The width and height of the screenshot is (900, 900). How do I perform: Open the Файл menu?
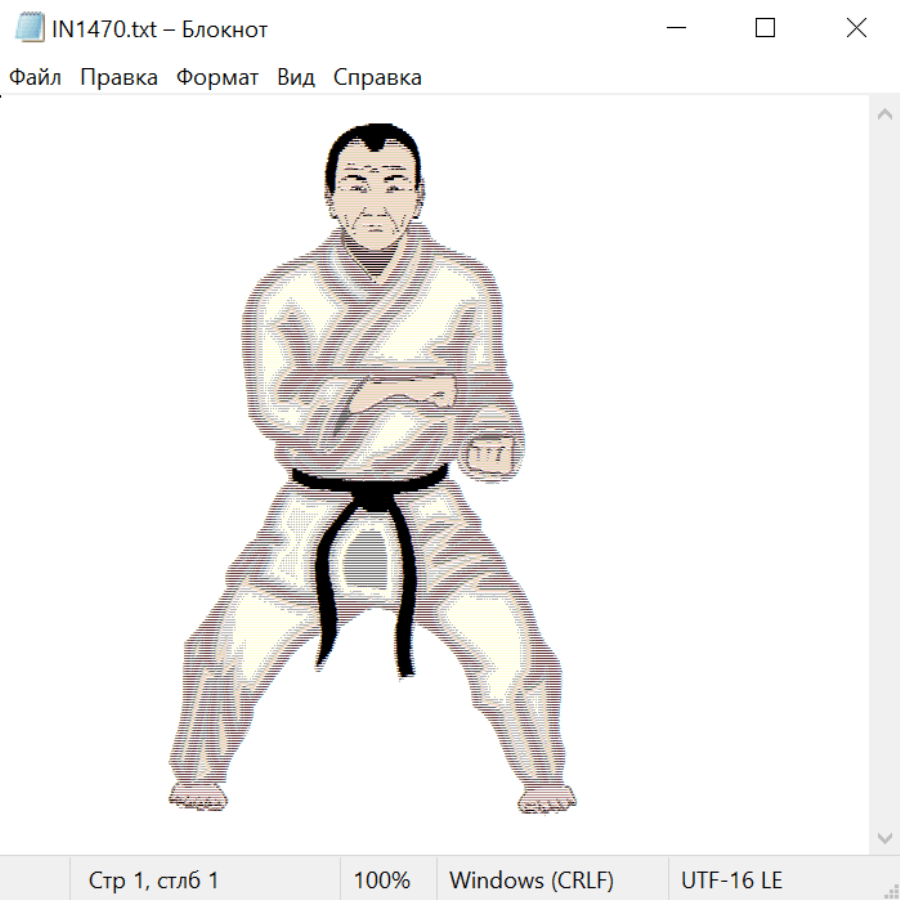pyautogui.click(x=35, y=77)
